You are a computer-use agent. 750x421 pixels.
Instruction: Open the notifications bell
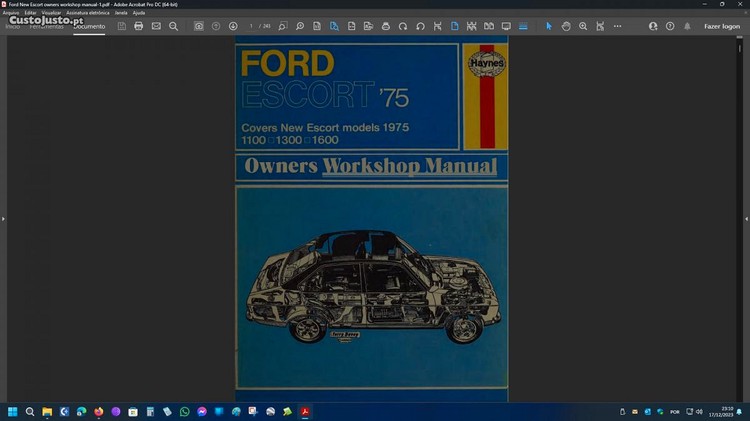click(687, 26)
